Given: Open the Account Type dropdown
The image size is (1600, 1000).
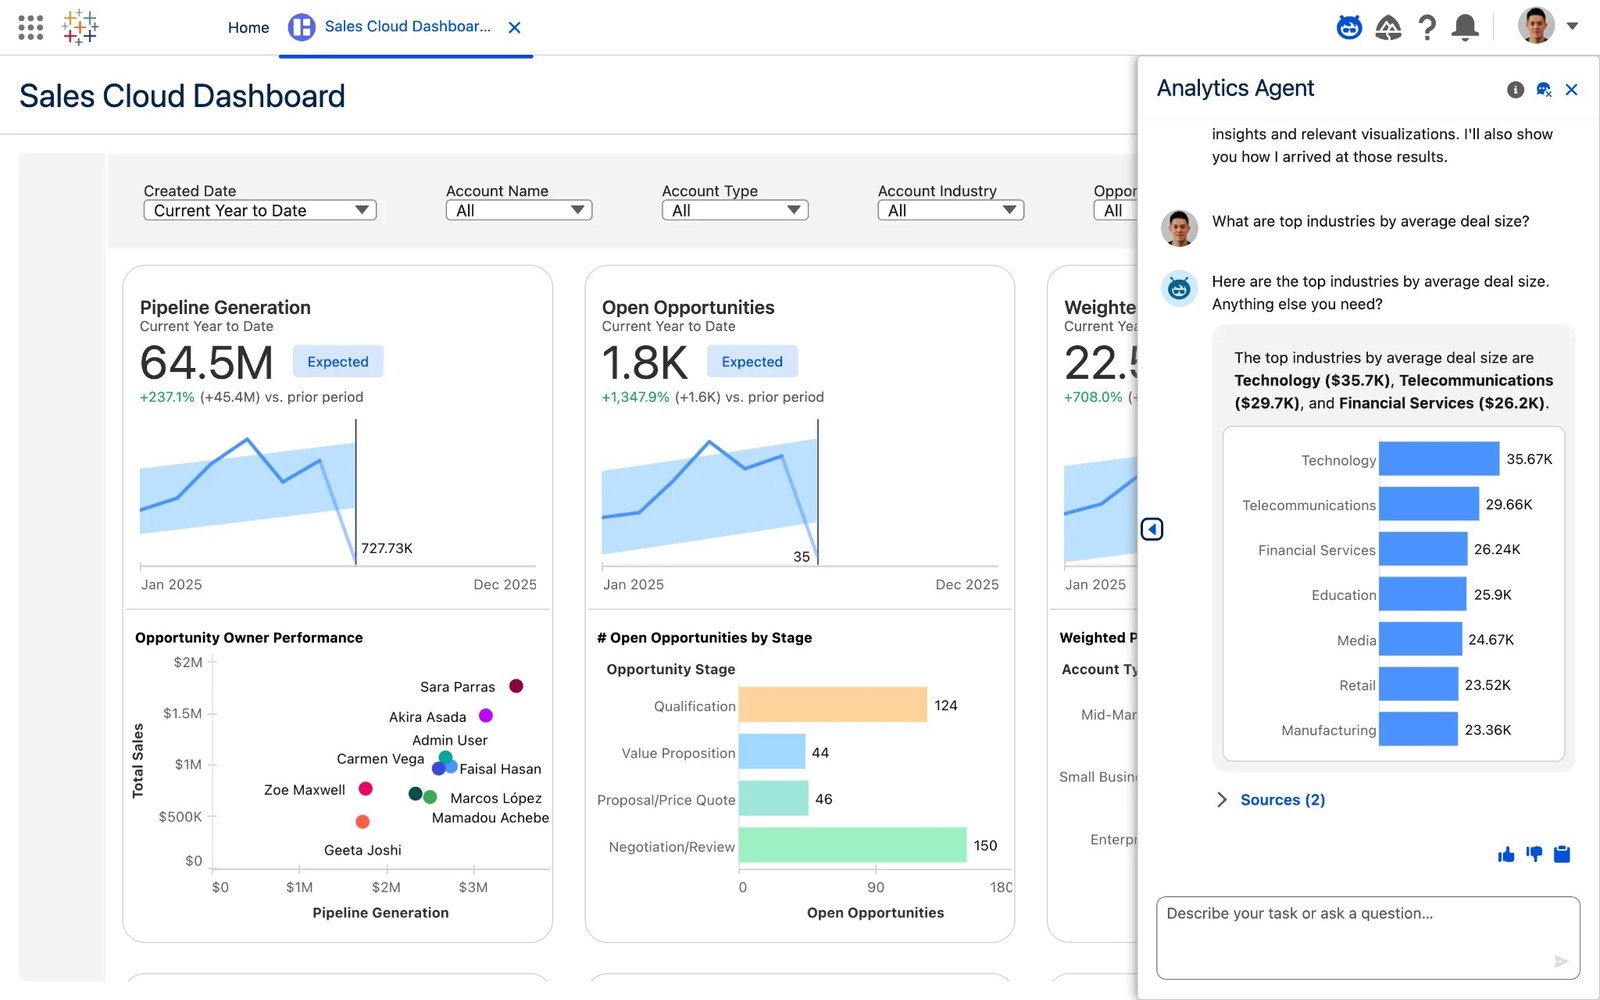Looking at the screenshot, I should [735, 210].
